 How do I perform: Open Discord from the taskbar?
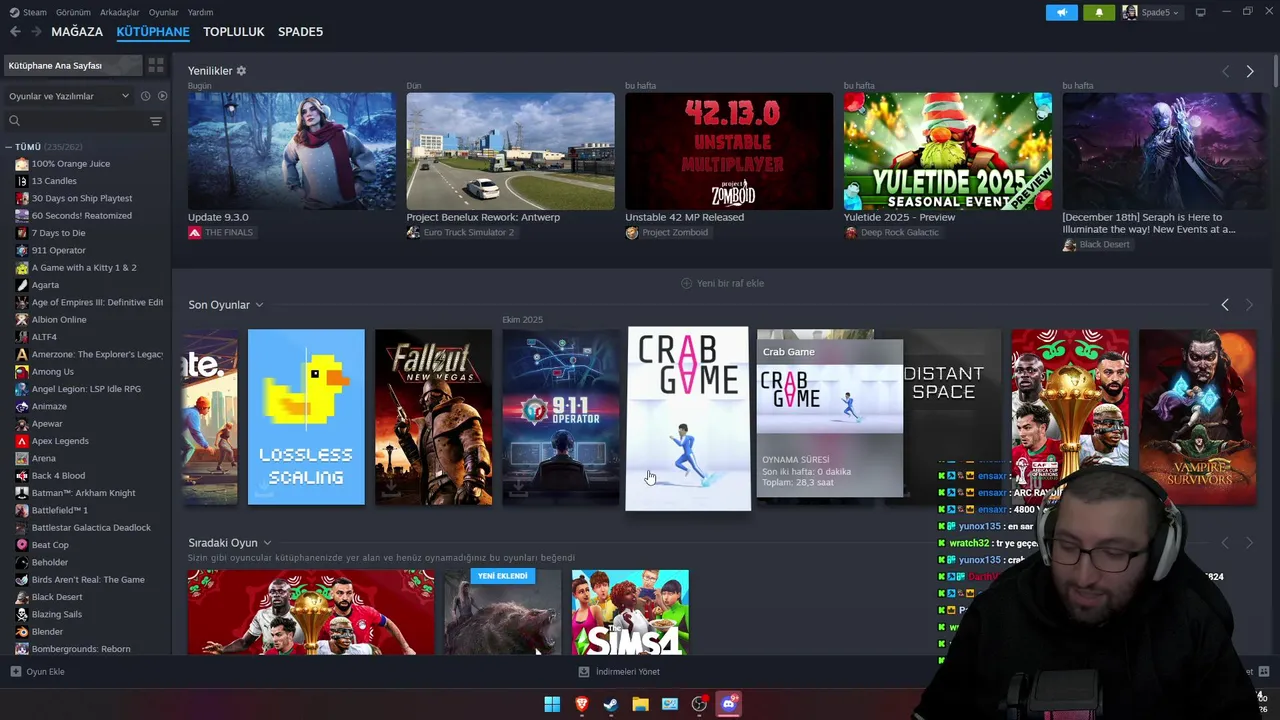pos(729,704)
